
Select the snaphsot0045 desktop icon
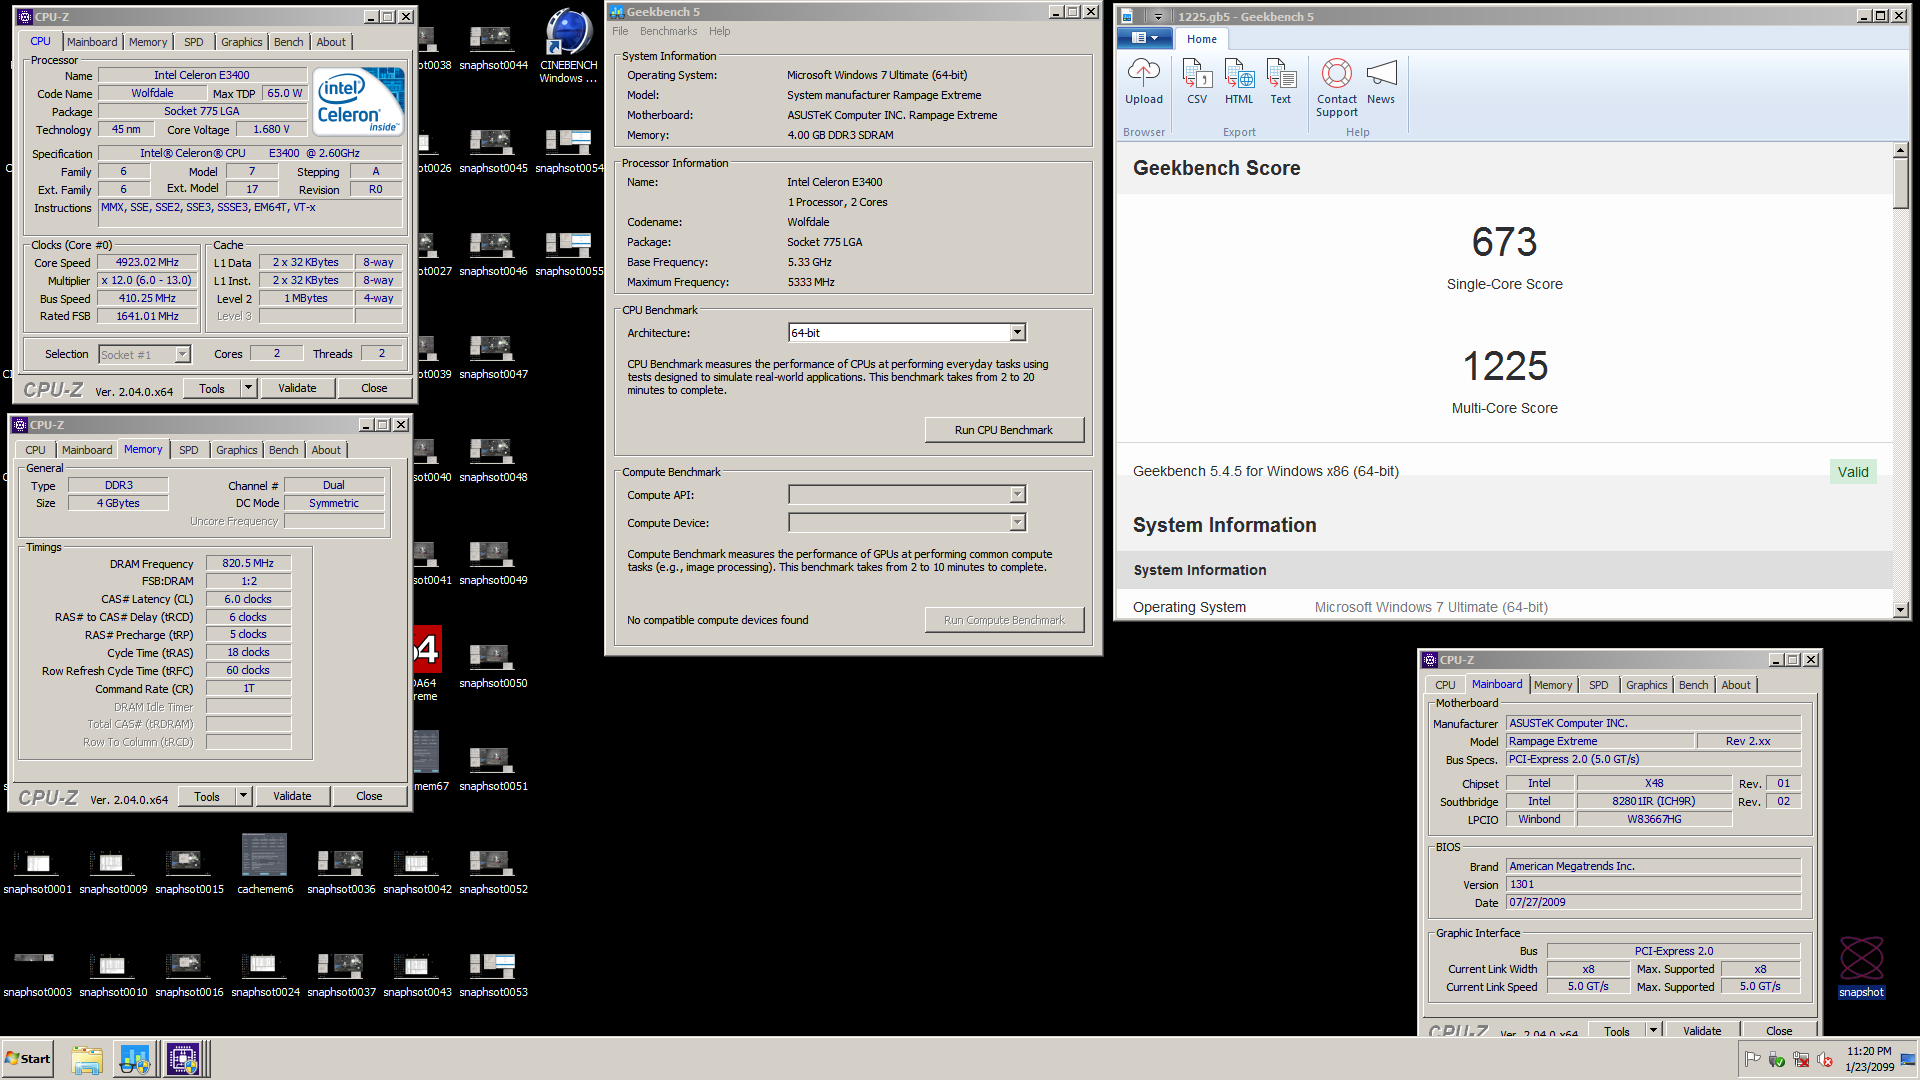493,151
